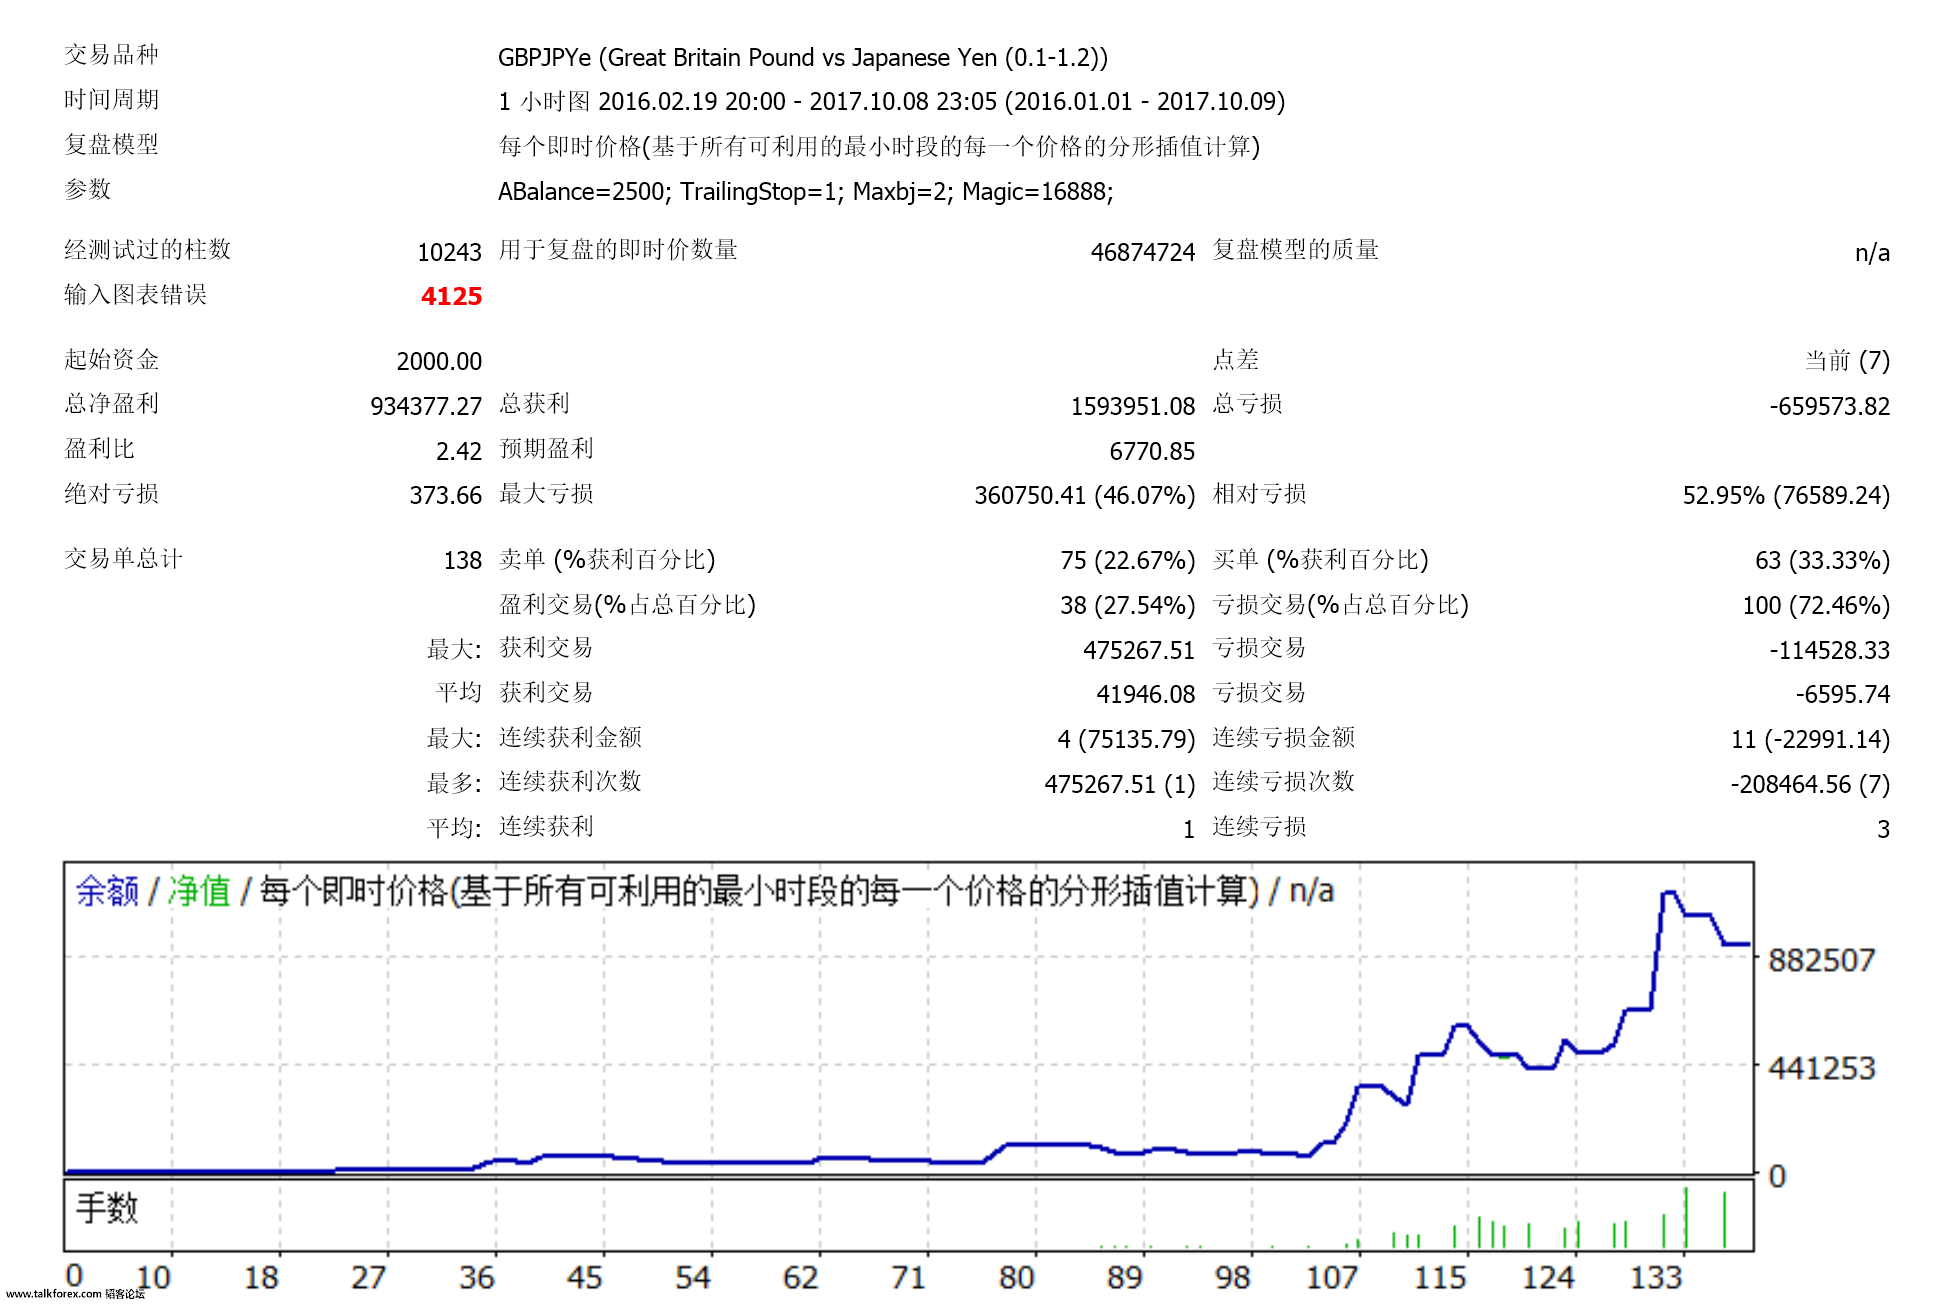1959x1304 pixels.
Task: Click the relative drawdown 52.95% (76589.24)
Action: [x=1786, y=495]
